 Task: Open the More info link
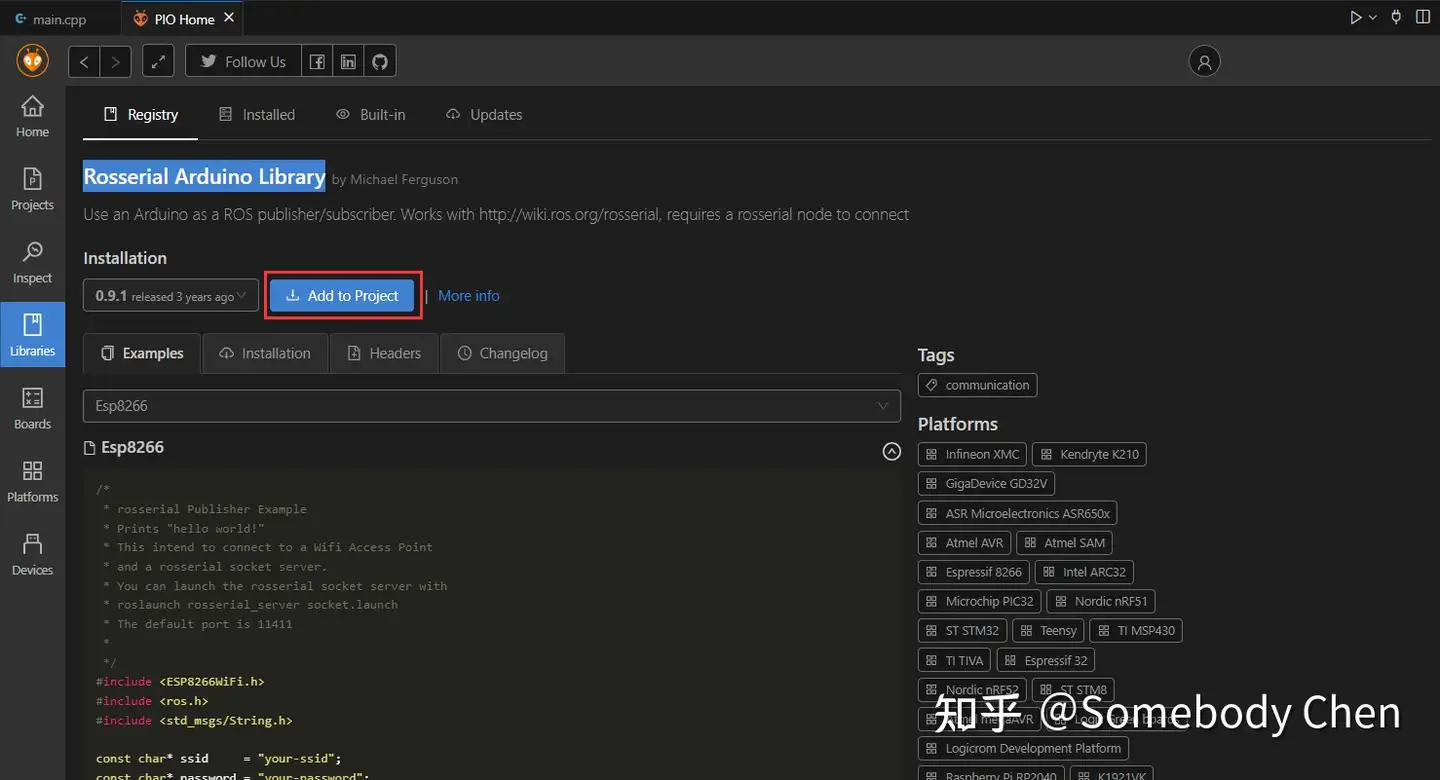tap(469, 296)
